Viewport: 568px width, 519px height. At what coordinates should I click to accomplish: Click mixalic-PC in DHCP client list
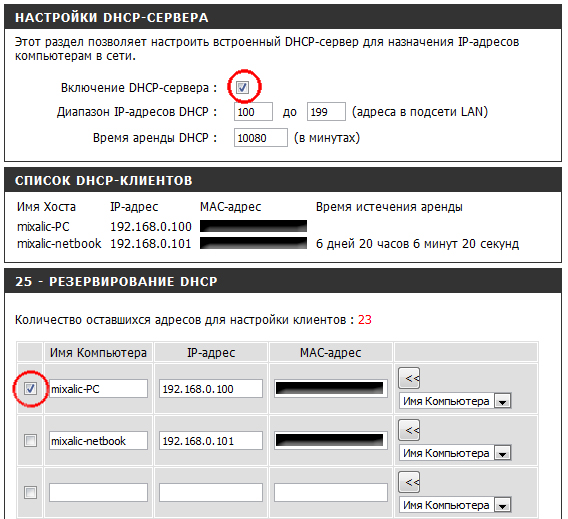click(43, 227)
